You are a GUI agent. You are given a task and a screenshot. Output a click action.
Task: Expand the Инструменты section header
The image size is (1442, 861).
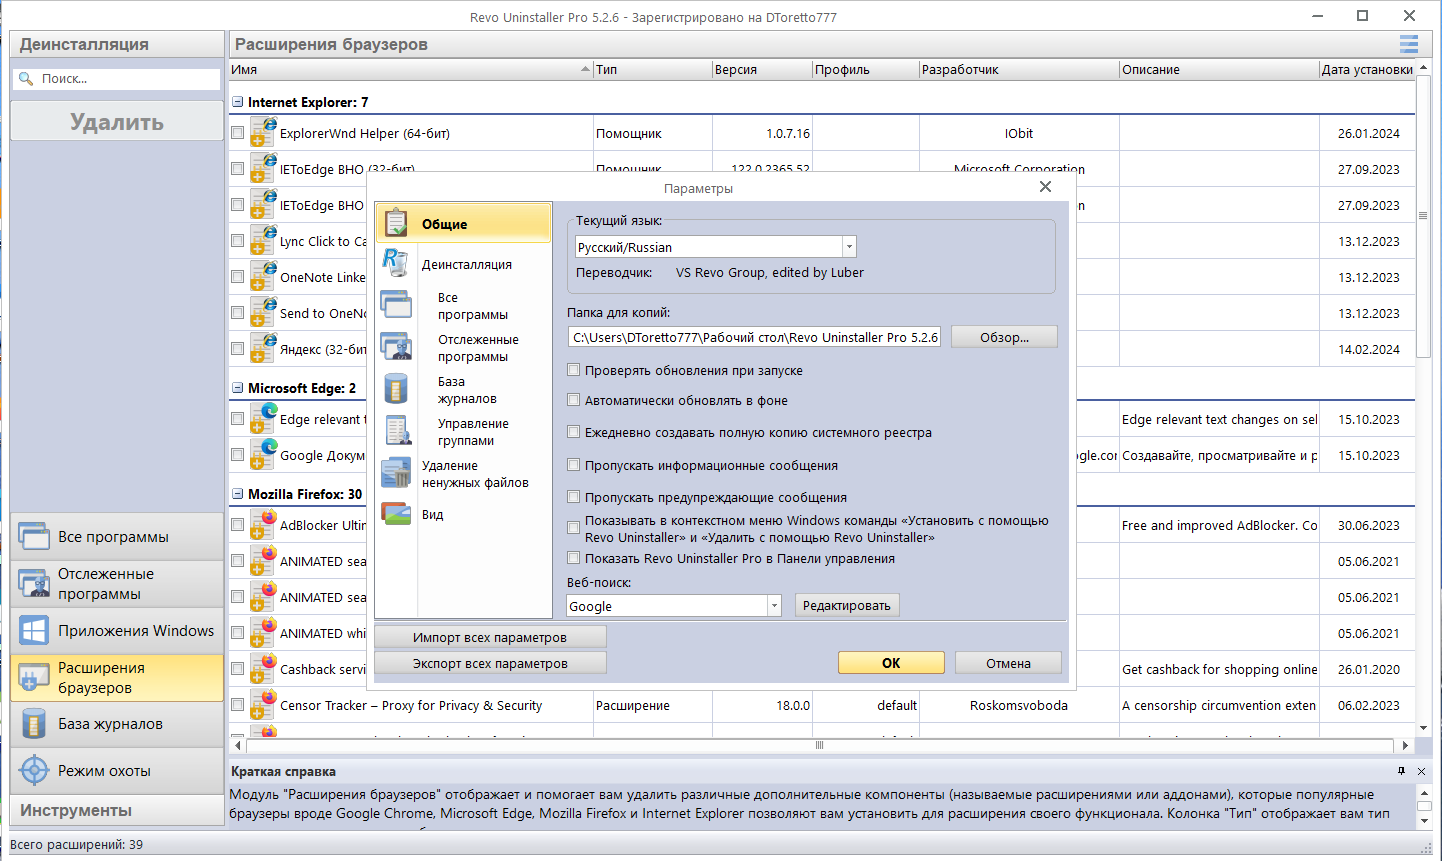pos(117,810)
